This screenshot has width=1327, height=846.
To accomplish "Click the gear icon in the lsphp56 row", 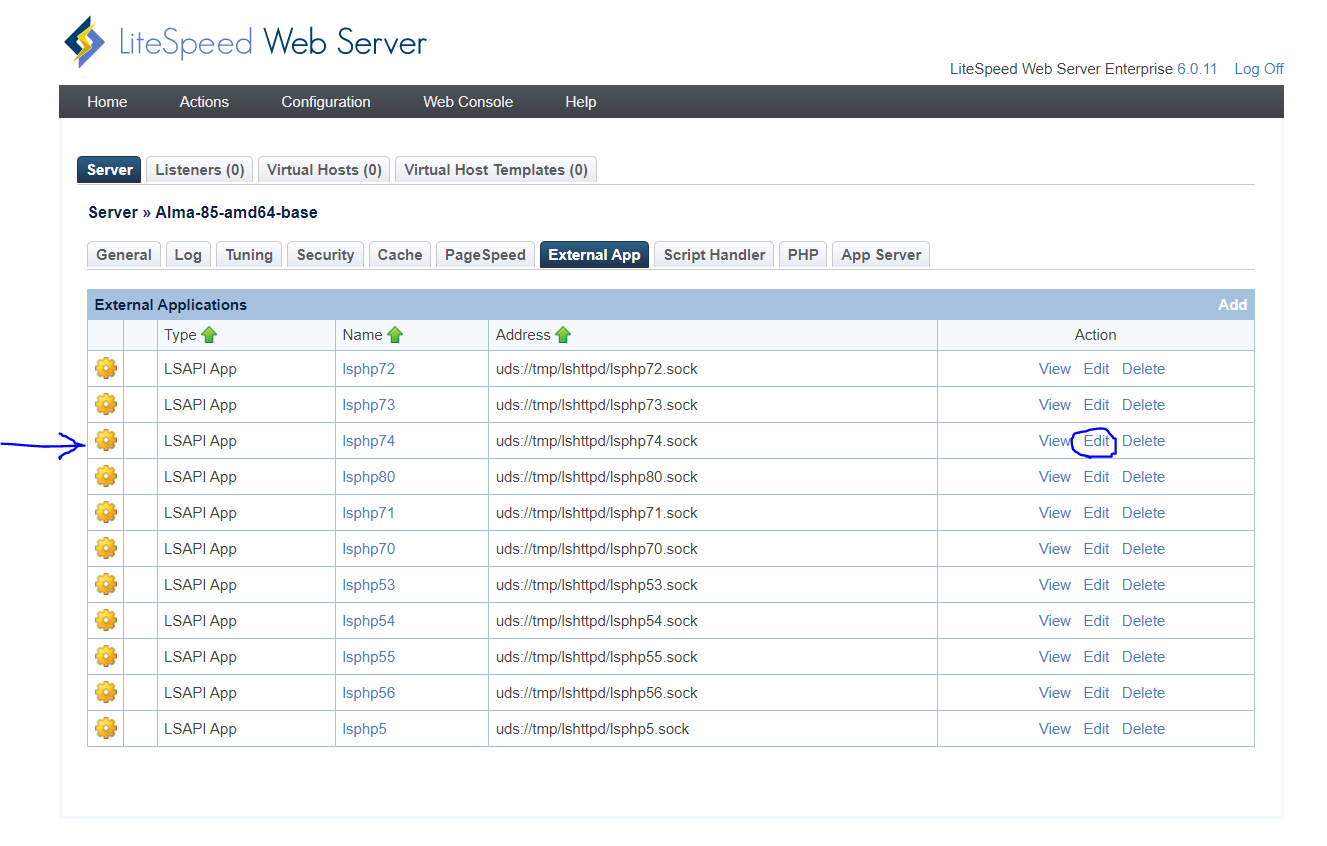I will click(106, 693).
